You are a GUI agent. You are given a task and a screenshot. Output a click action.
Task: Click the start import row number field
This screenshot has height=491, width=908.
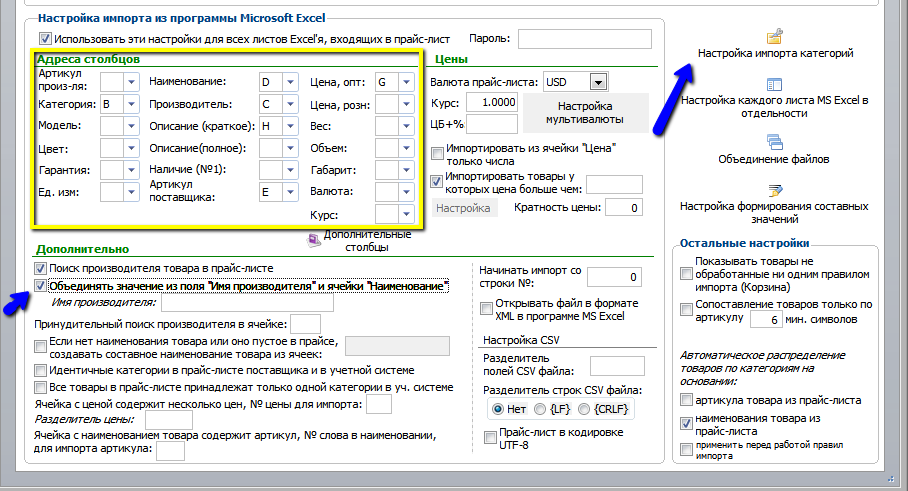click(614, 277)
